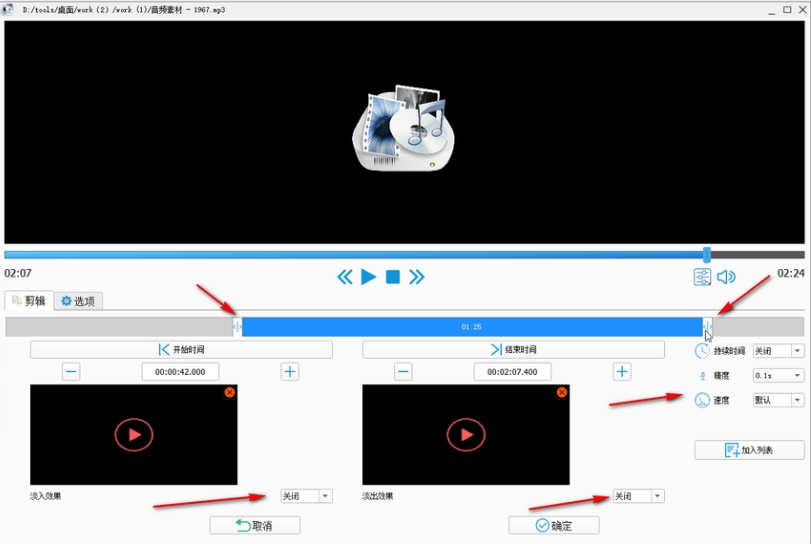Close the start-time preview with the orange X
Image resolution: width=811 pixels, height=544 pixels.
[230, 392]
